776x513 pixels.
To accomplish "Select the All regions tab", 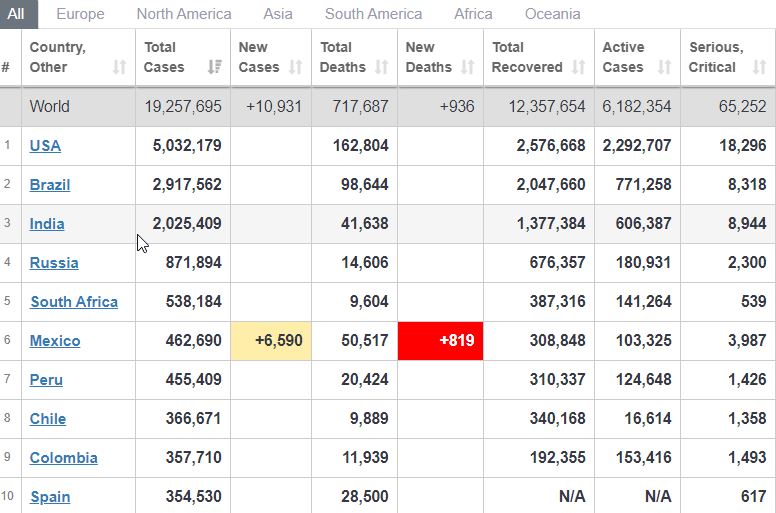I will click(x=16, y=14).
